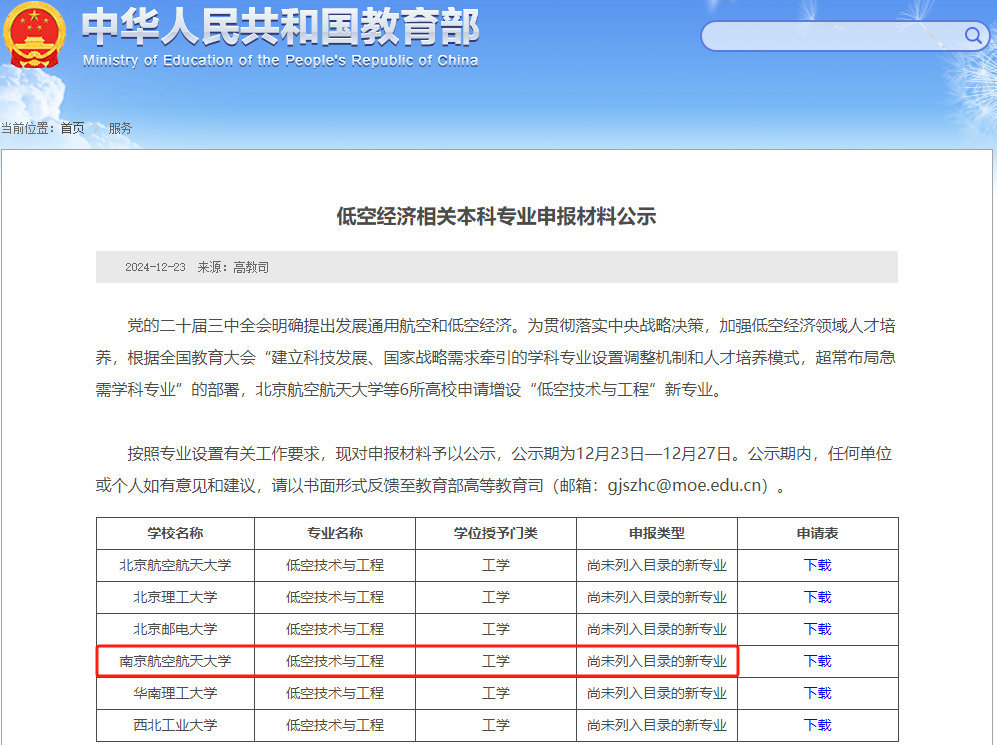Click the 申请表 column header
The width and height of the screenshot is (997, 745).
[x=817, y=533]
